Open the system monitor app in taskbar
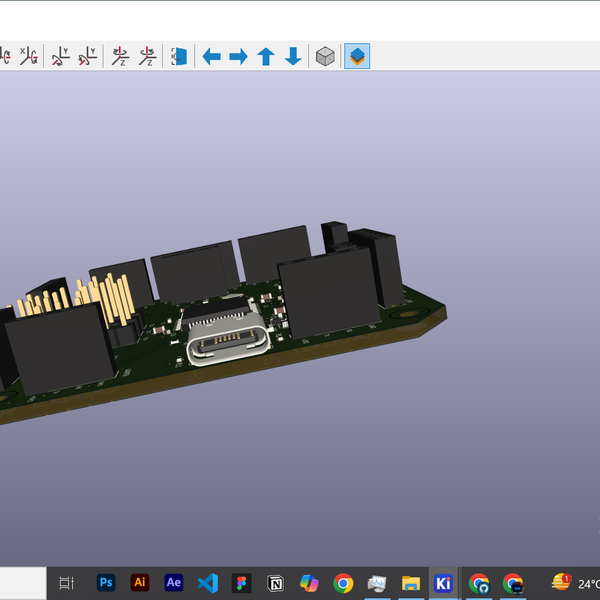600x600 pixels. [377, 583]
